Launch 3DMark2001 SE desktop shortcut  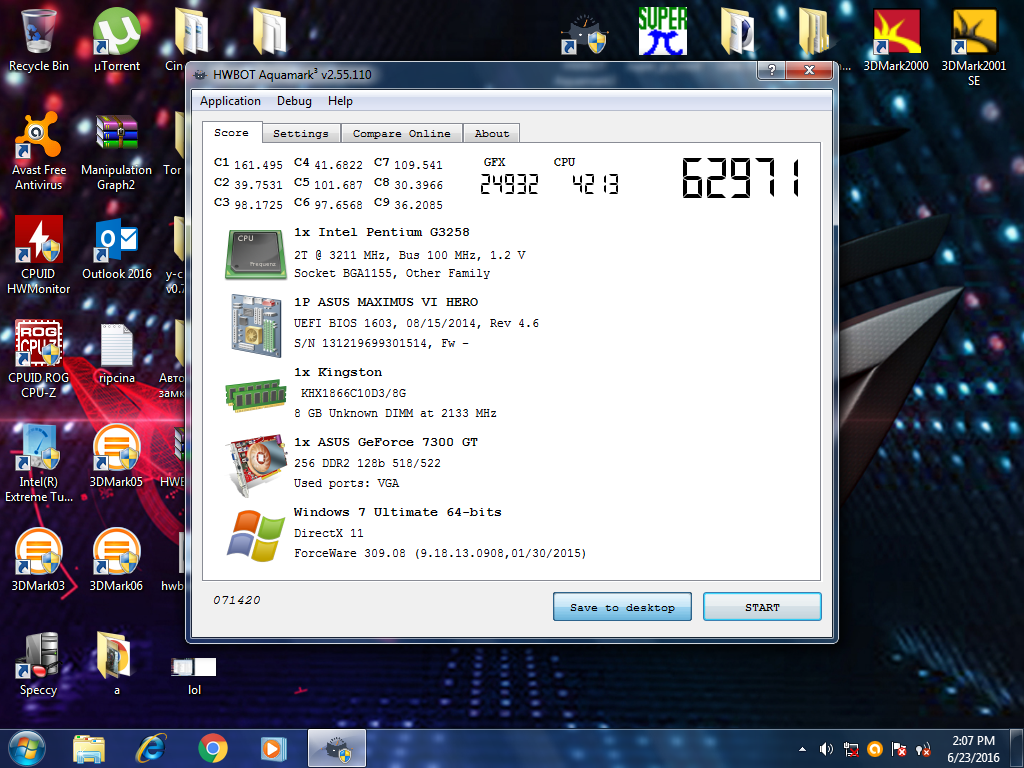coord(974,47)
